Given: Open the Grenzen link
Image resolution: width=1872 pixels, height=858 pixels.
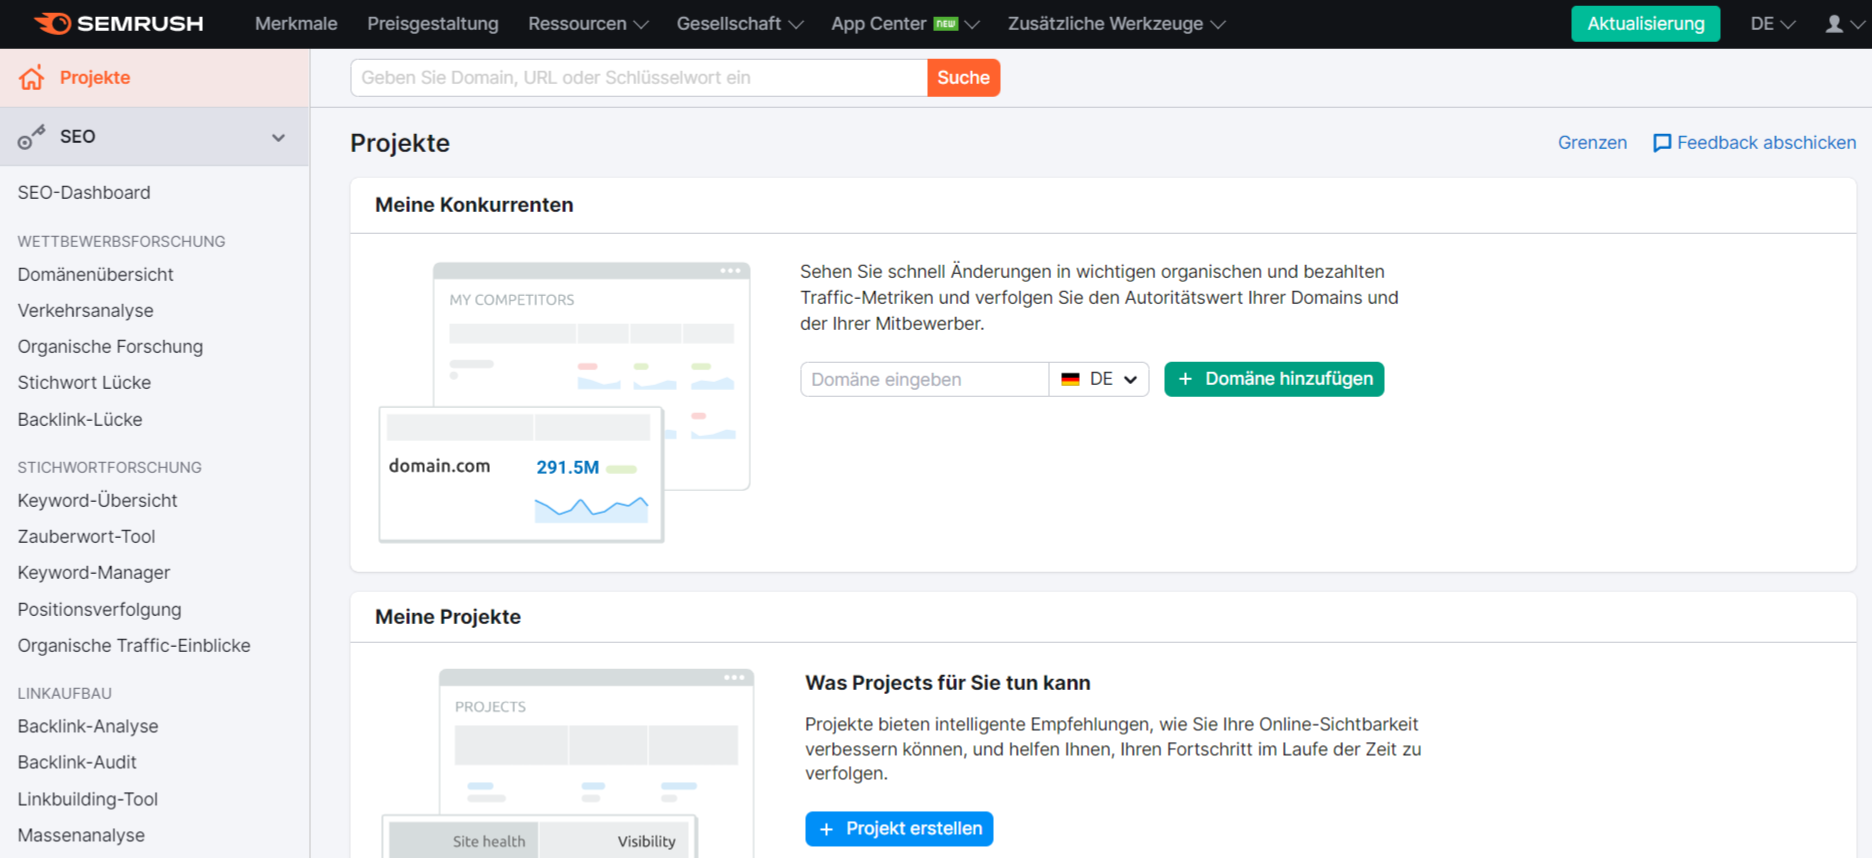Looking at the screenshot, I should pyautogui.click(x=1592, y=143).
